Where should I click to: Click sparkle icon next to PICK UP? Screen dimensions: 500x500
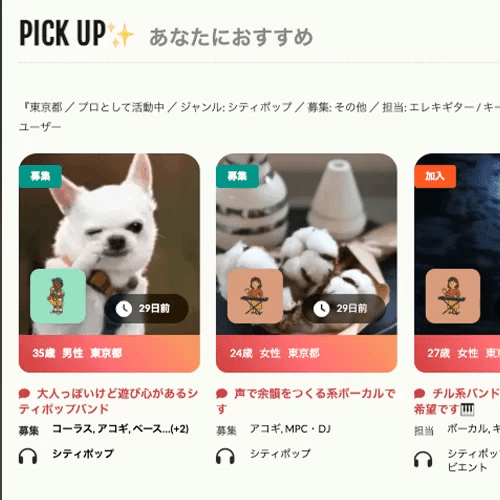[x=121, y=34]
